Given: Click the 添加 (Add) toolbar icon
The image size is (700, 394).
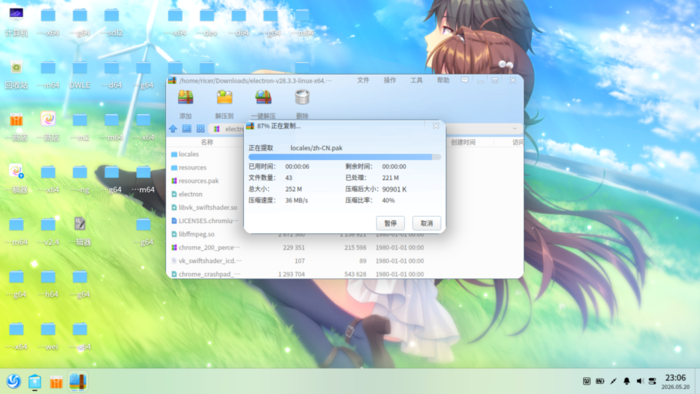Looking at the screenshot, I should (x=185, y=97).
